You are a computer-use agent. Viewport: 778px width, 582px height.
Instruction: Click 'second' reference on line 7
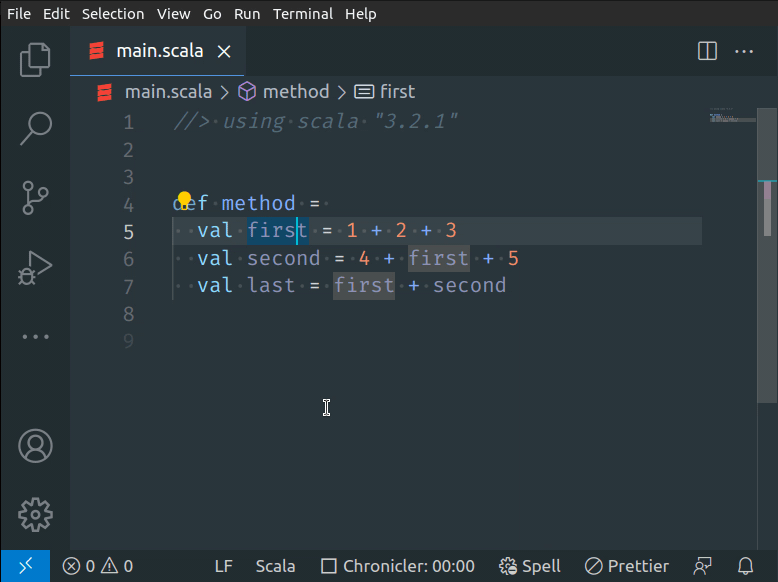470,286
